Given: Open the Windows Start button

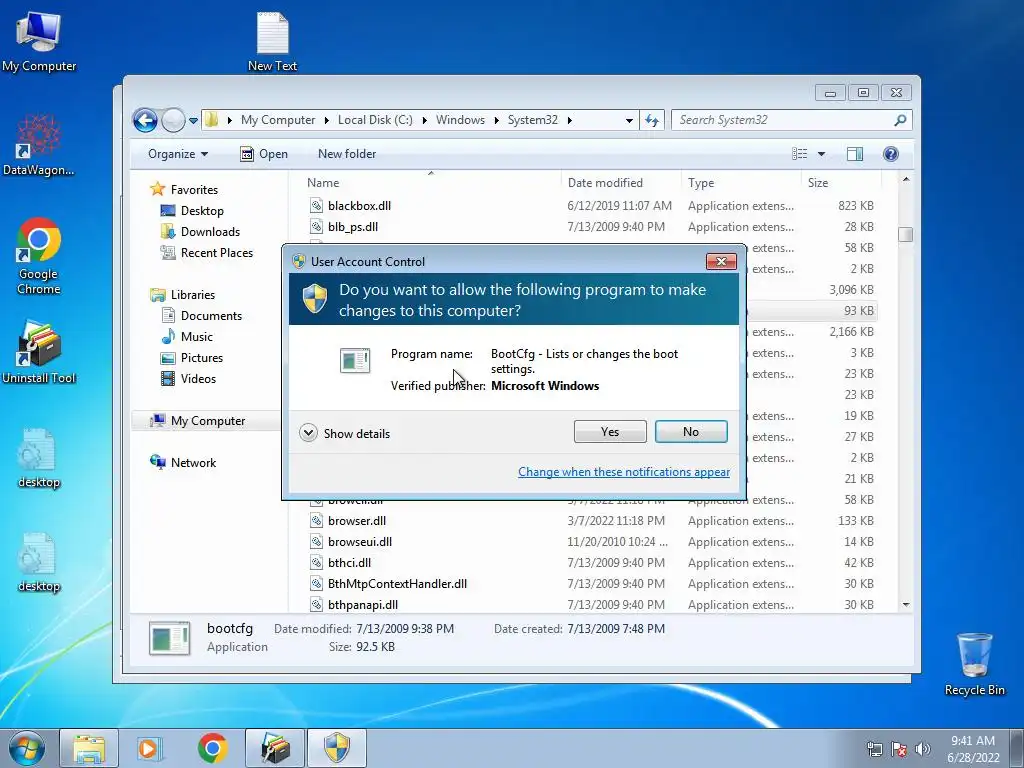Looking at the screenshot, I should [27, 748].
